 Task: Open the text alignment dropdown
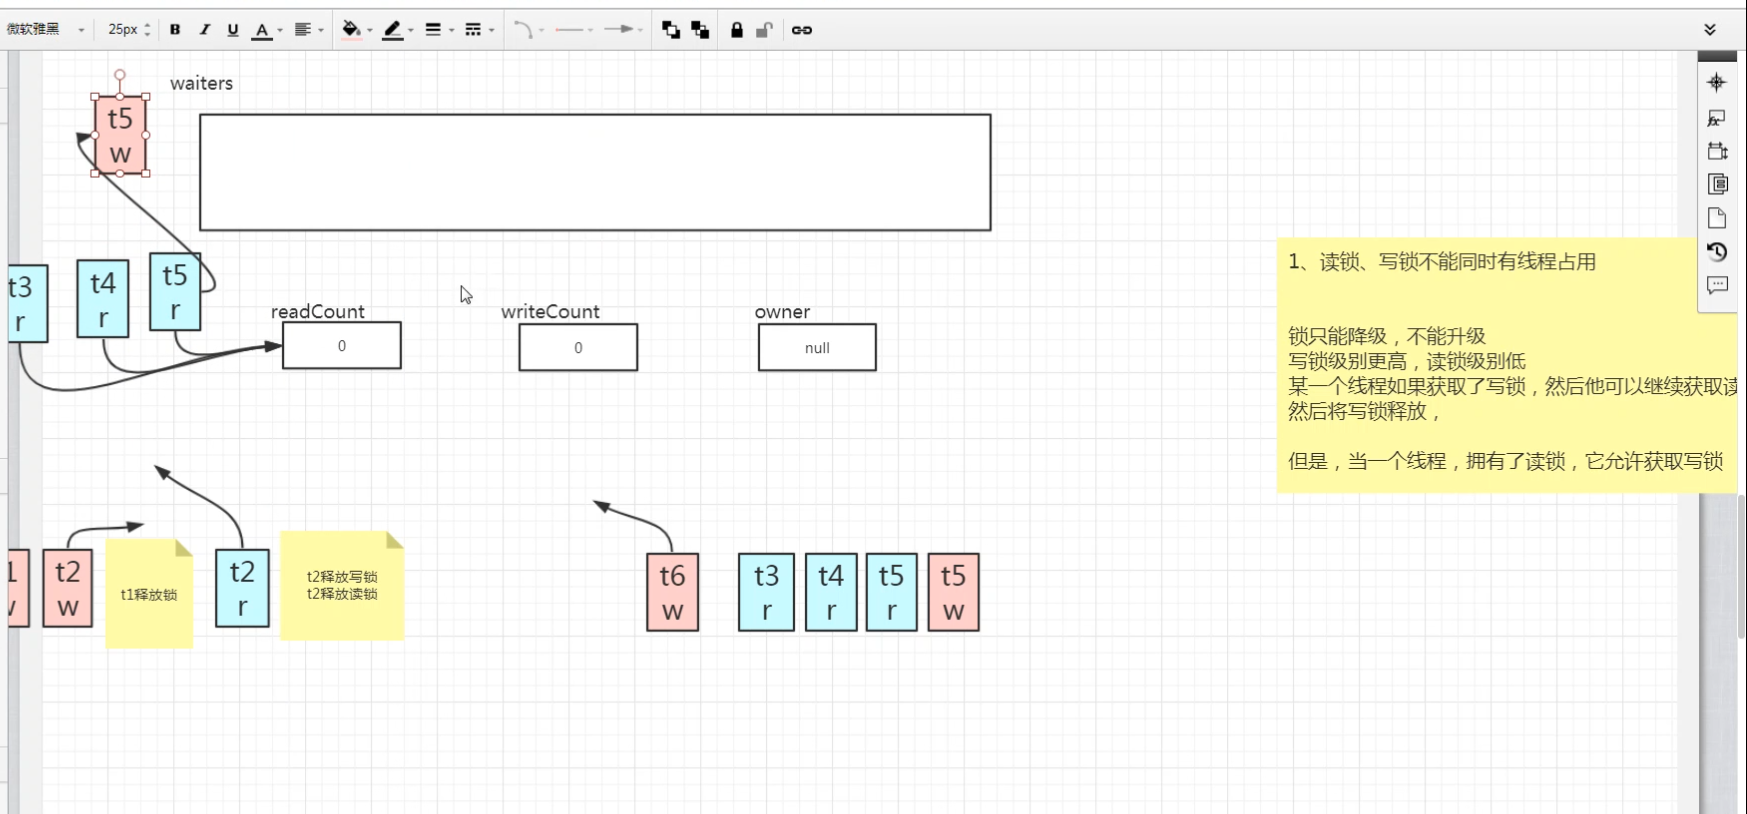click(x=308, y=30)
